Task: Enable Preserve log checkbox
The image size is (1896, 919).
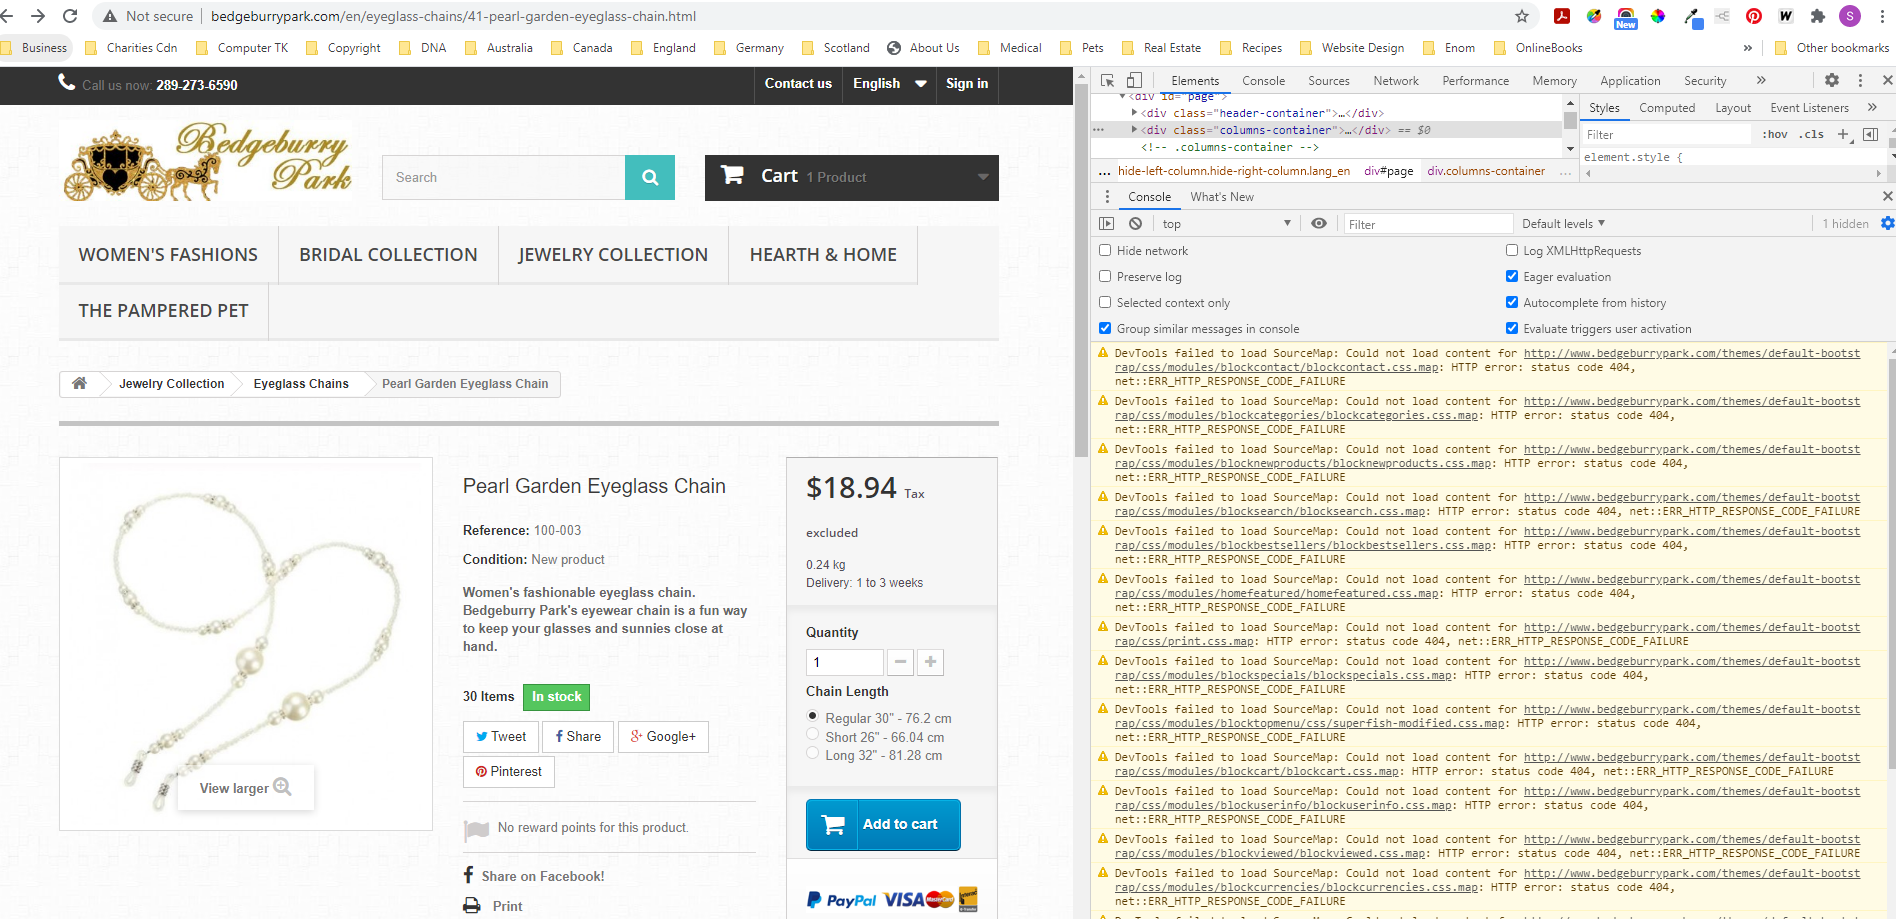Action: point(1105,276)
